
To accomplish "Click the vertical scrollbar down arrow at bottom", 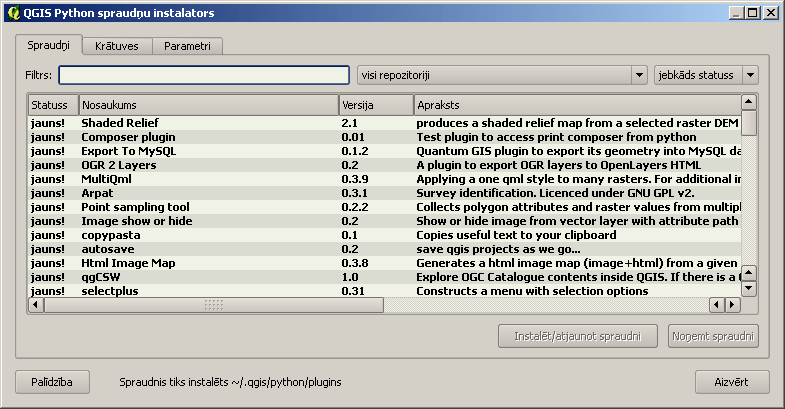I will tap(748, 288).
